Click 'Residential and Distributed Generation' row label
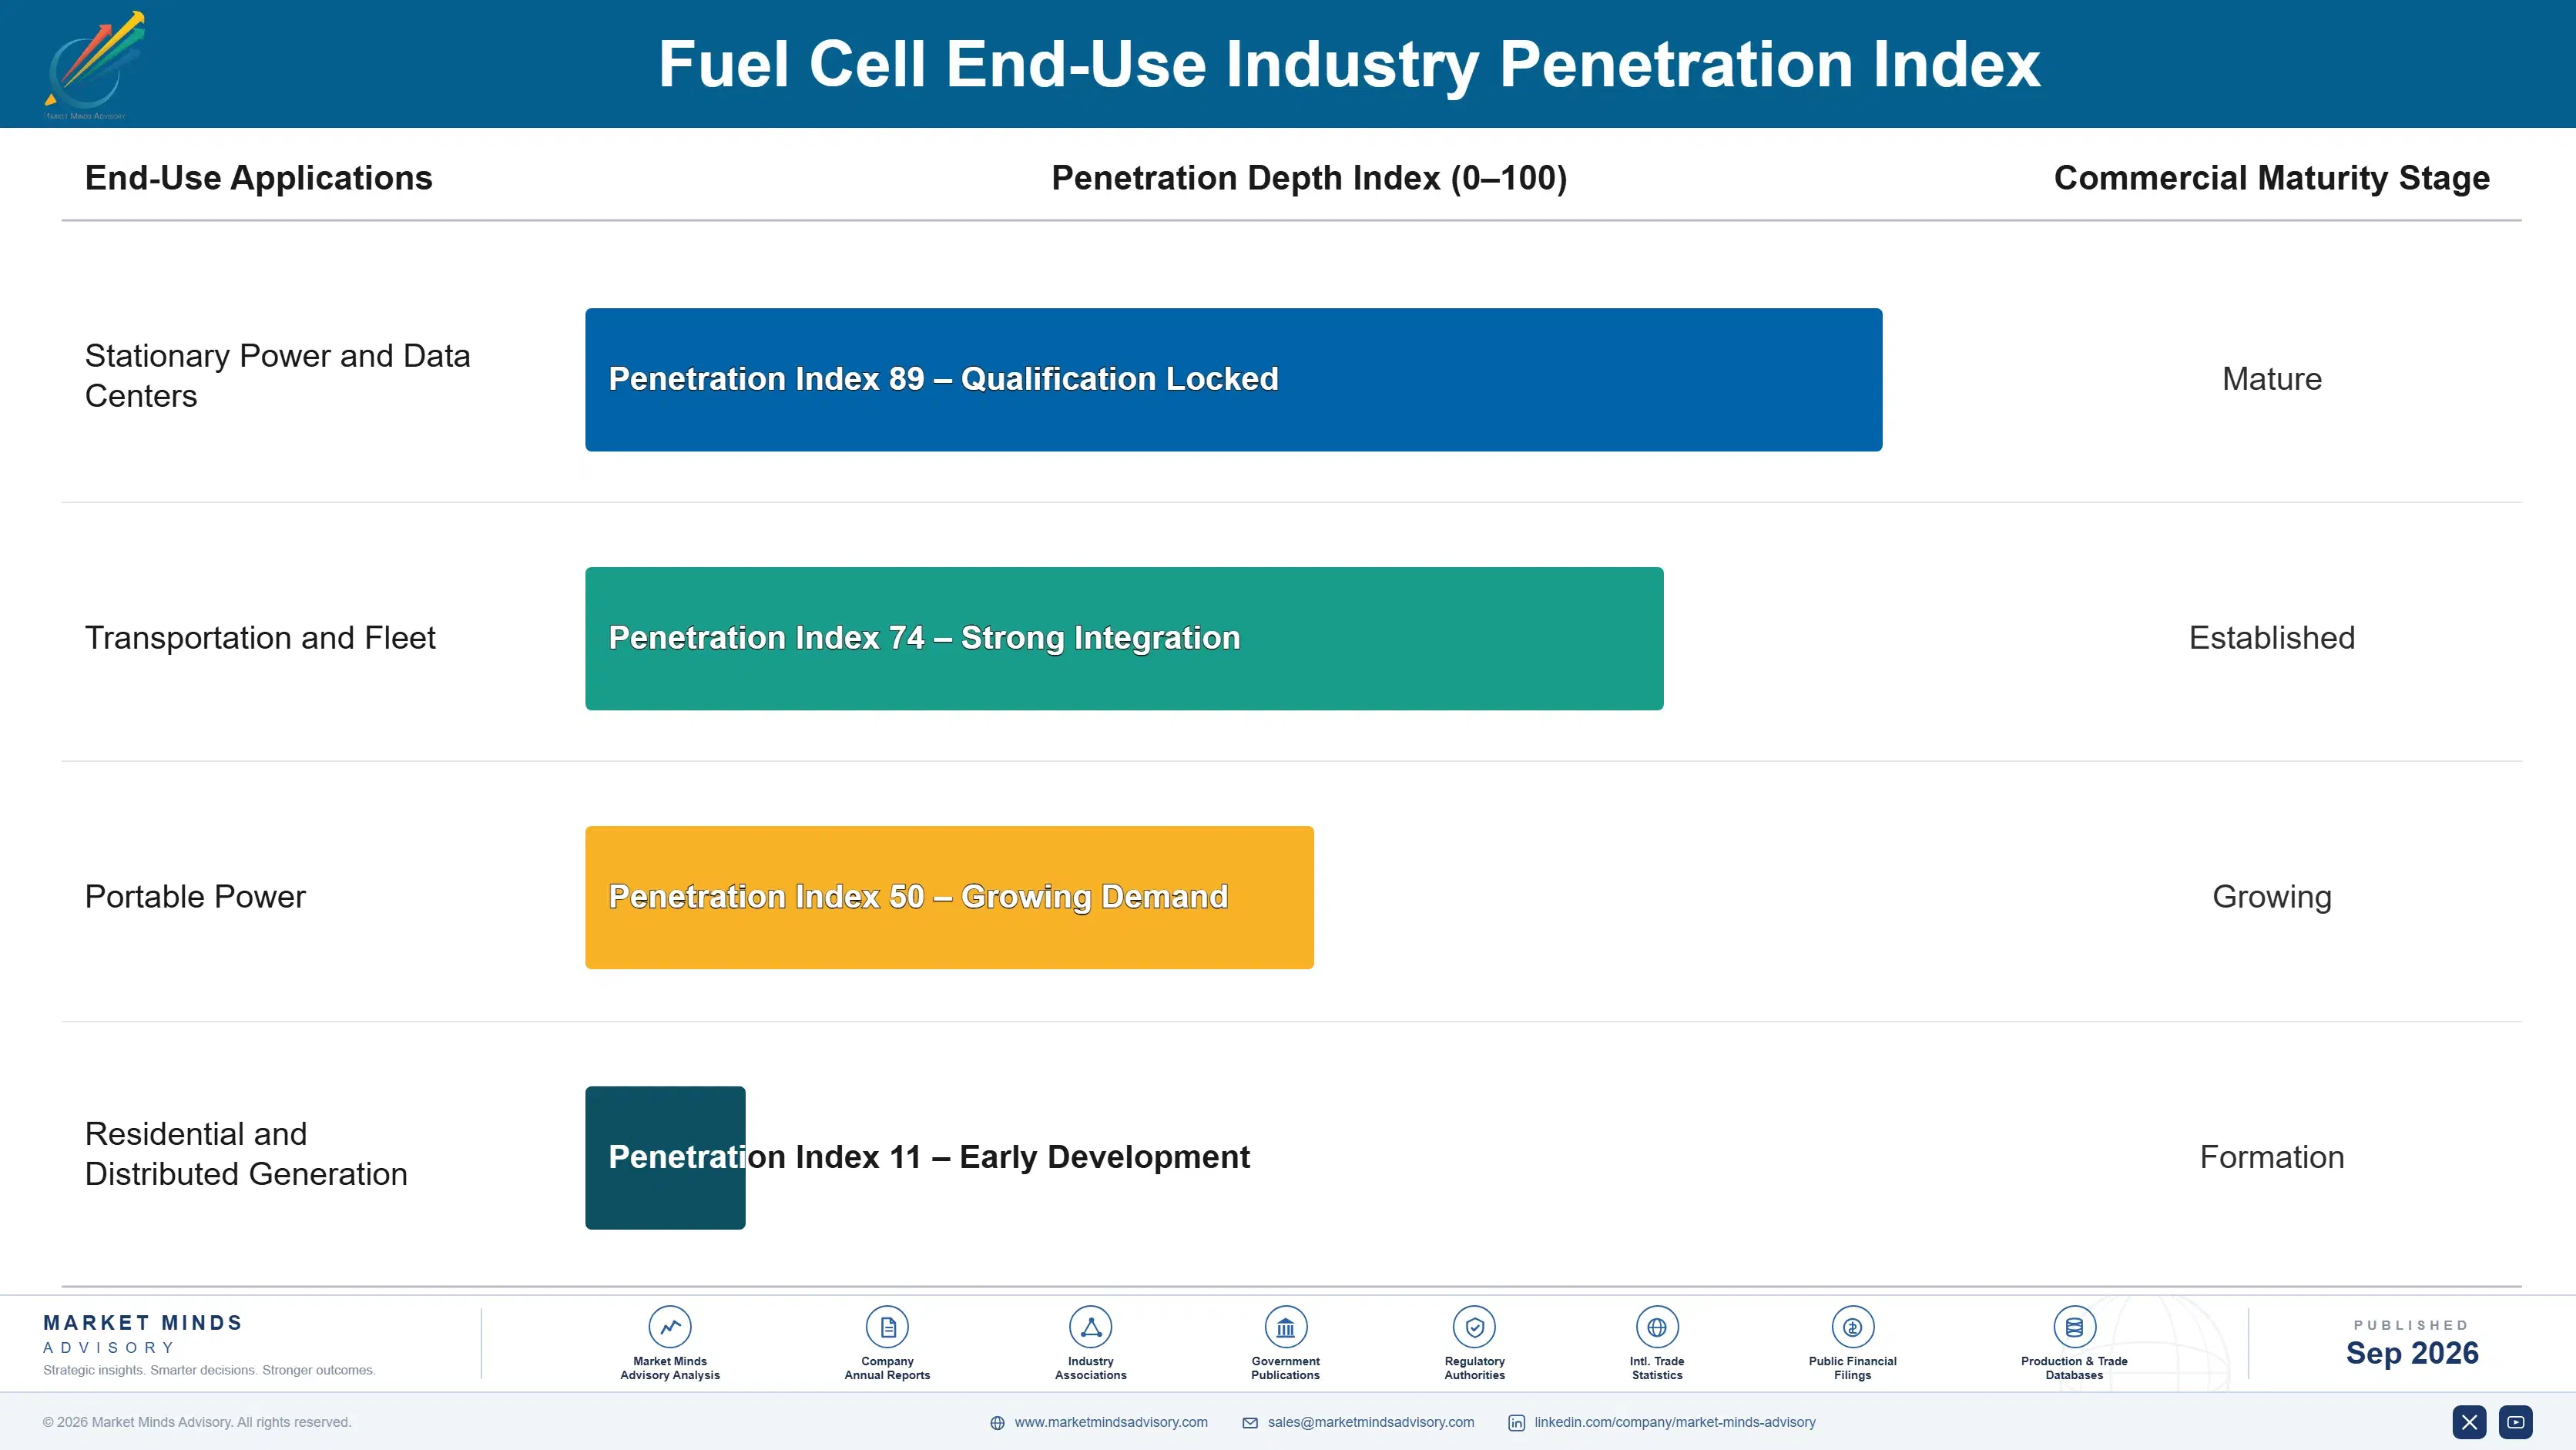2576x1450 pixels. click(246, 1154)
